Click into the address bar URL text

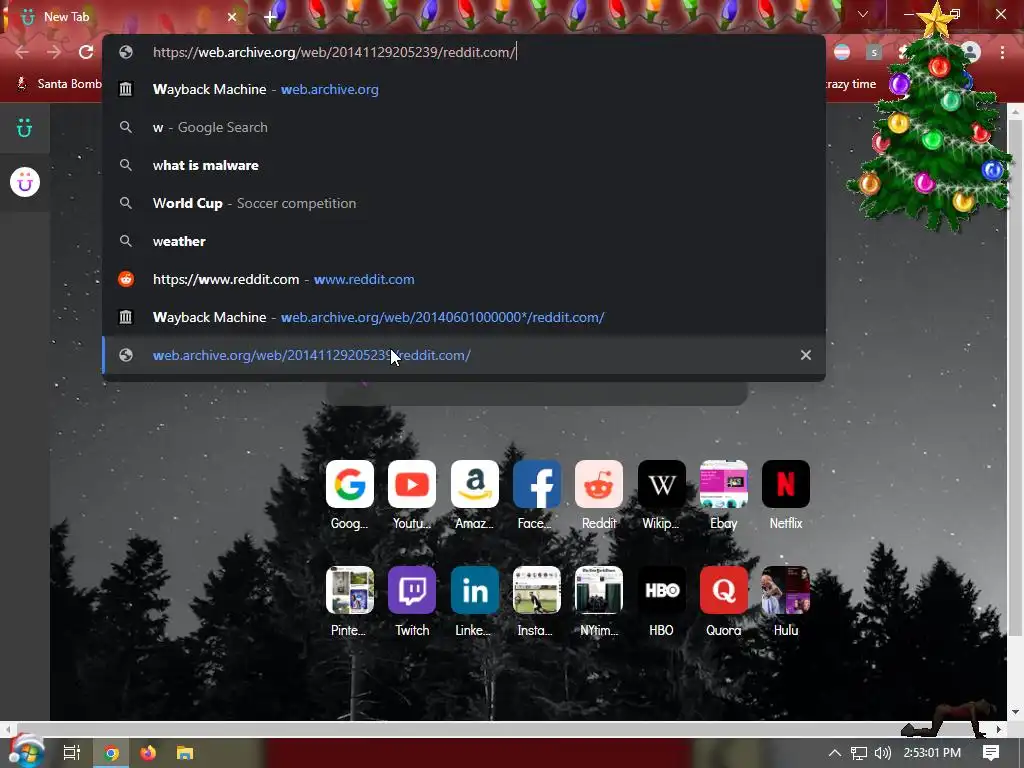click(334, 52)
